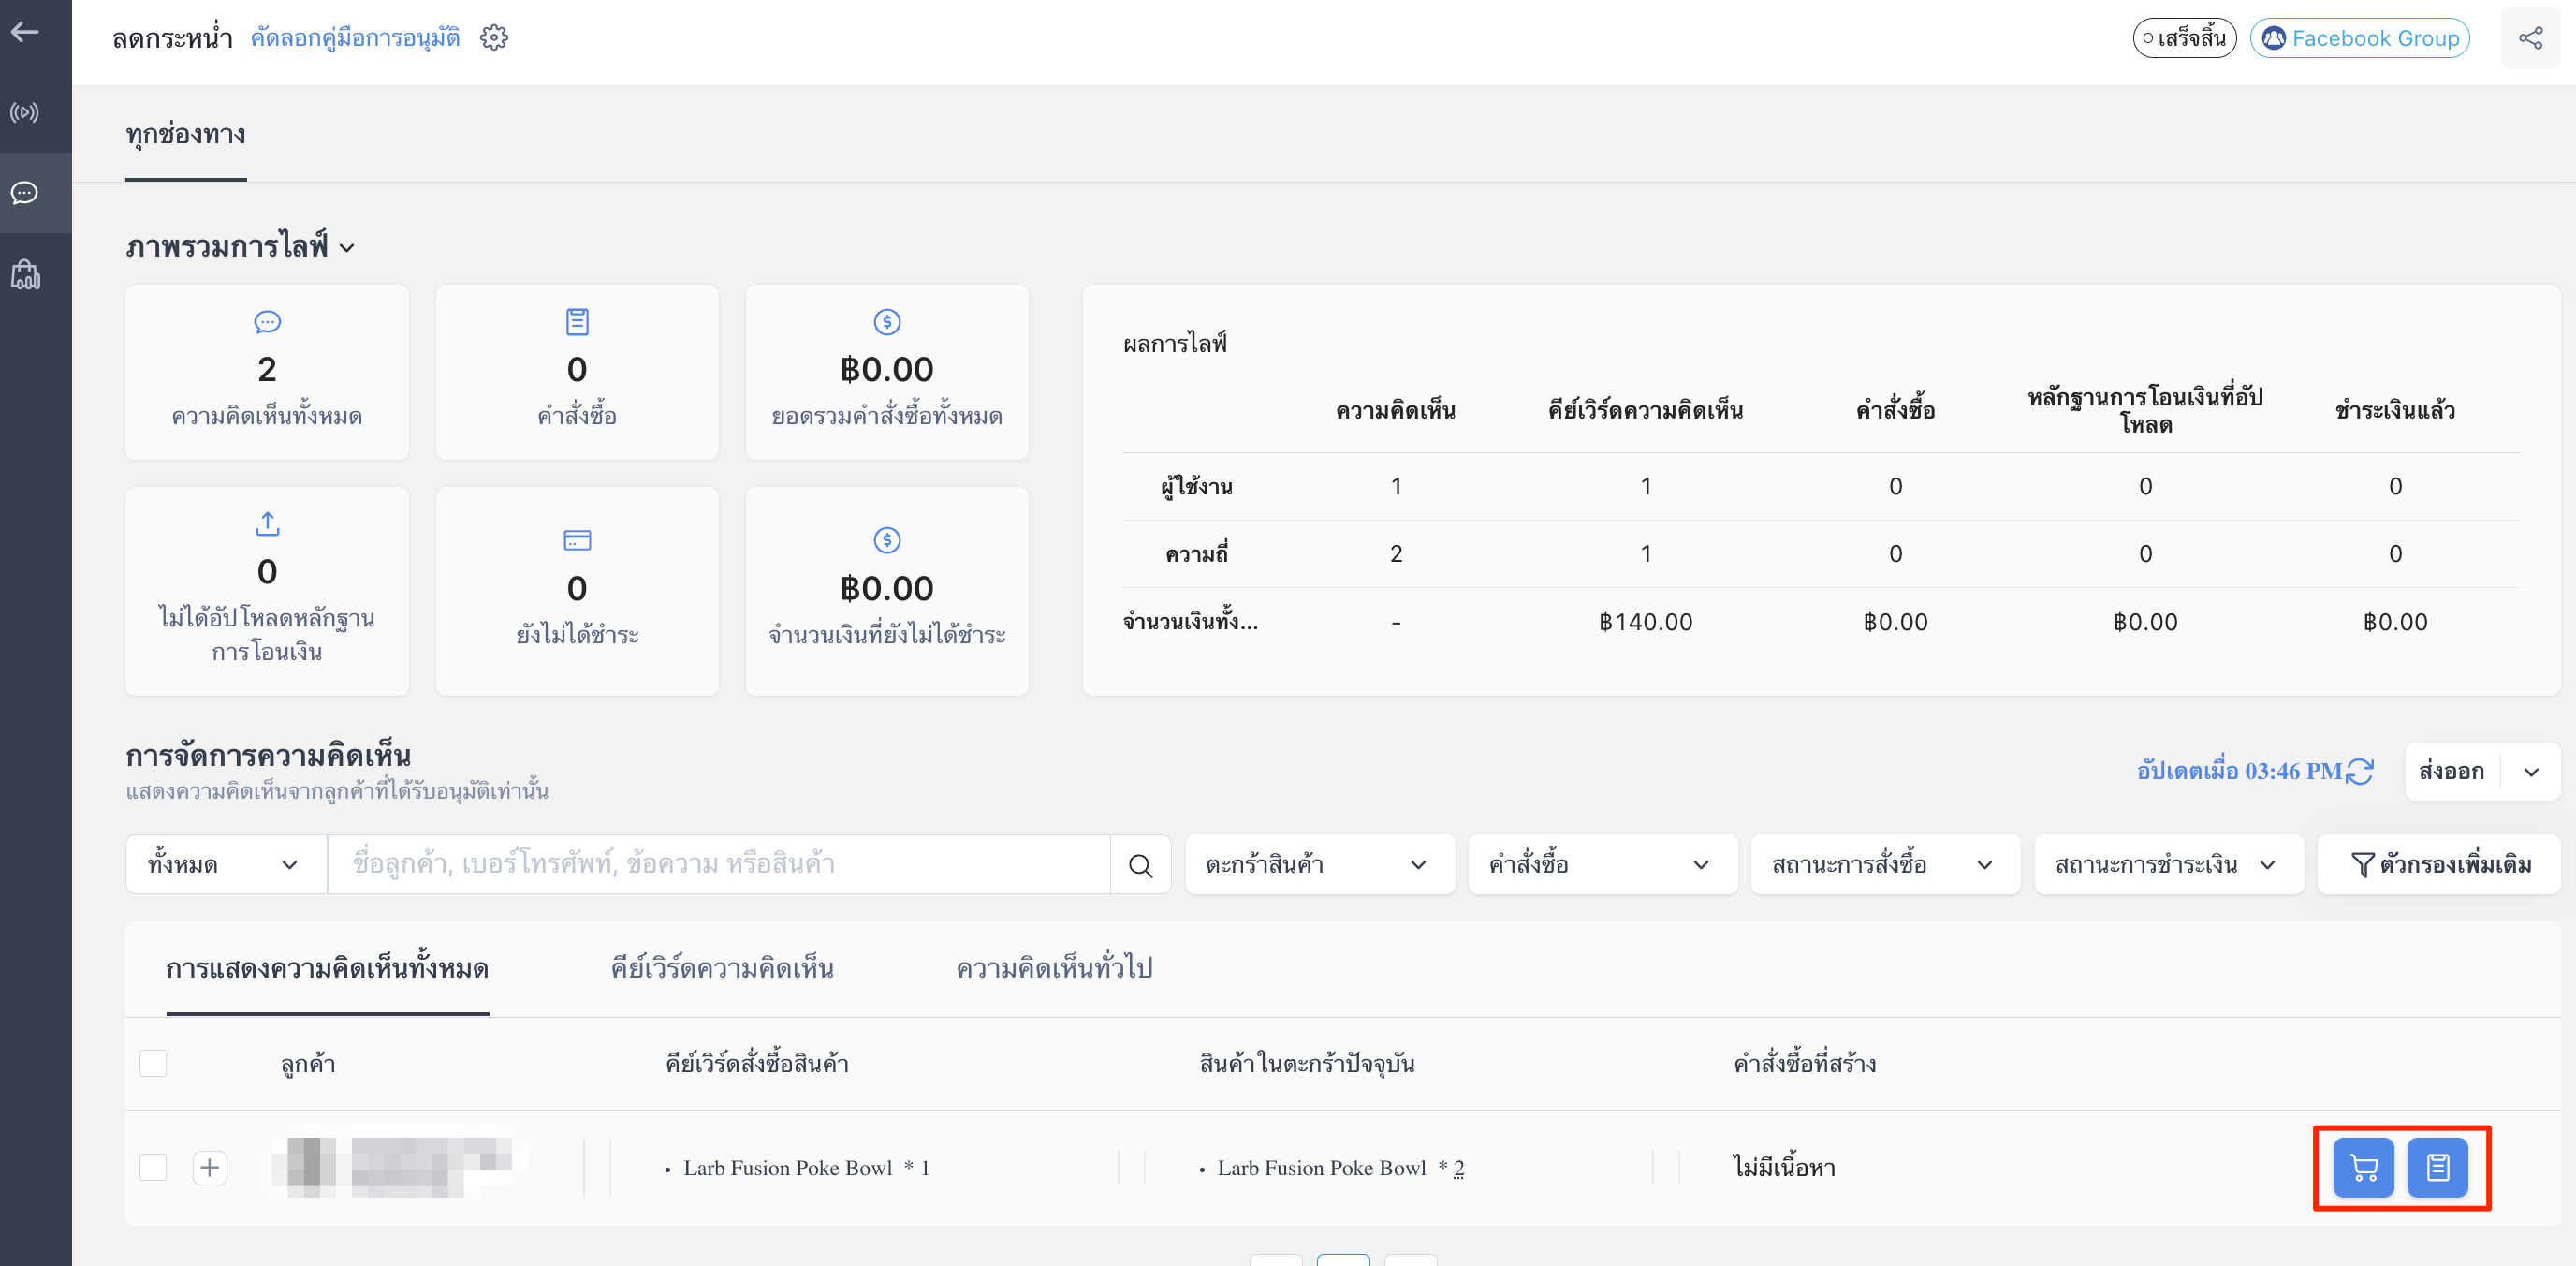Click the dollar icon in ยอดรวมคำสั่งซื้อทั้งหมด card
Screen dimensions: 2576x1266
coord(887,322)
